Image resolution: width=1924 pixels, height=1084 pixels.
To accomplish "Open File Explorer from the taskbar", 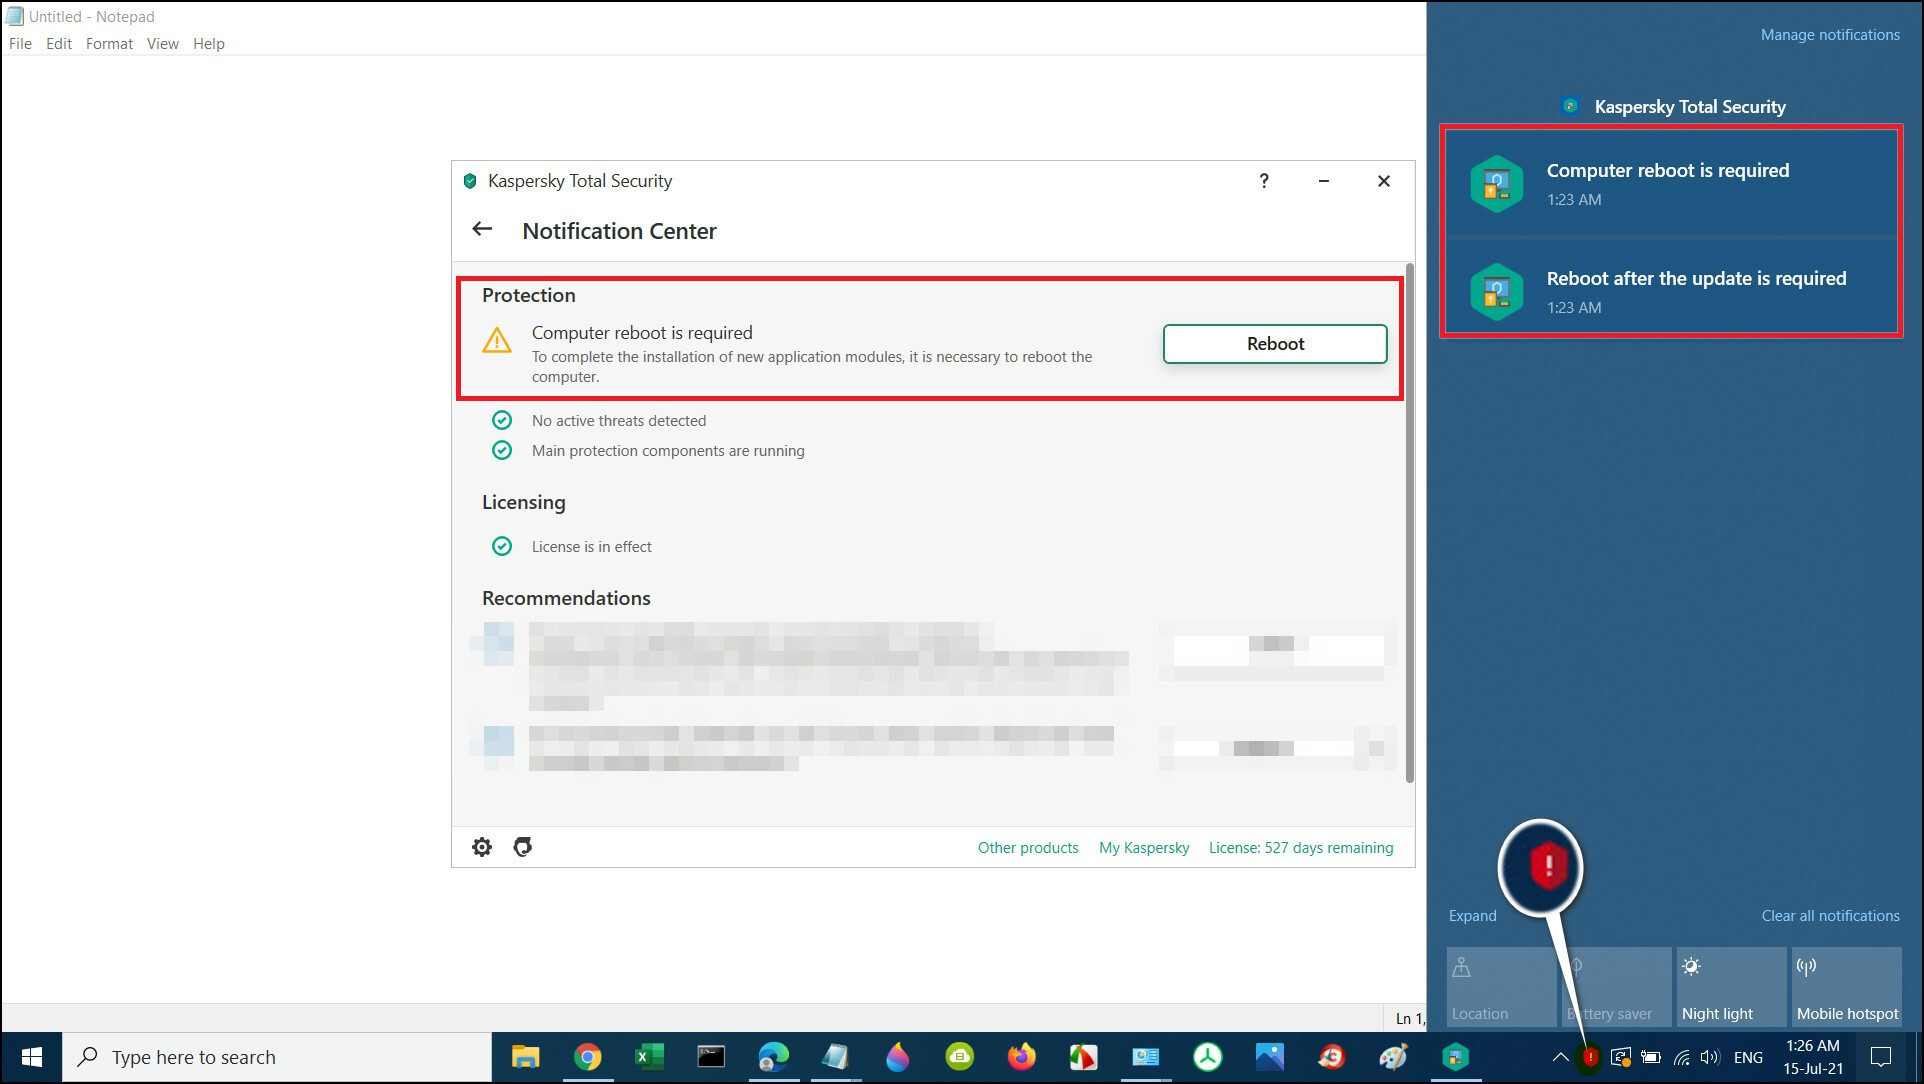I will point(526,1057).
